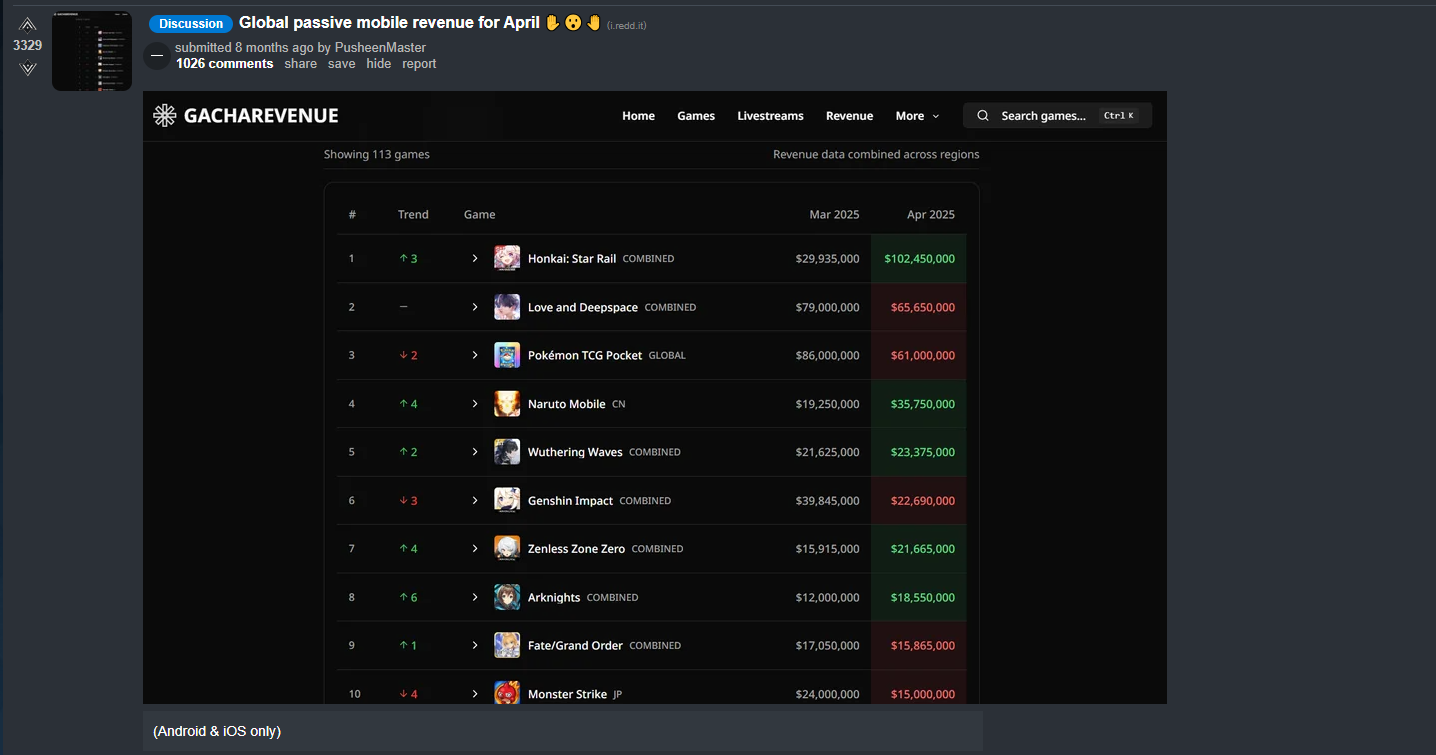The image size is (1436, 755).
Task: Click the Fate/Grand Order game icon
Action: (x=507, y=645)
